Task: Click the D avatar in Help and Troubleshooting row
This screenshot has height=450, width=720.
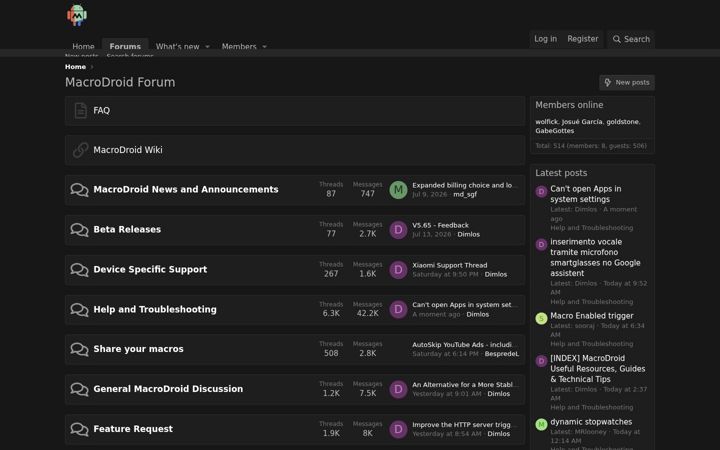Action: 398,309
